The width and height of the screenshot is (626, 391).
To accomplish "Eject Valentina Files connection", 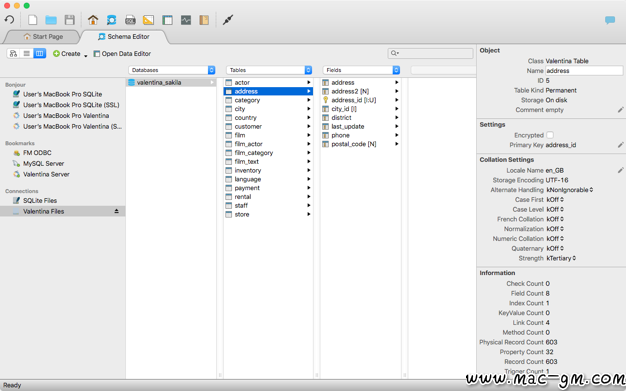I will click(116, 211).
